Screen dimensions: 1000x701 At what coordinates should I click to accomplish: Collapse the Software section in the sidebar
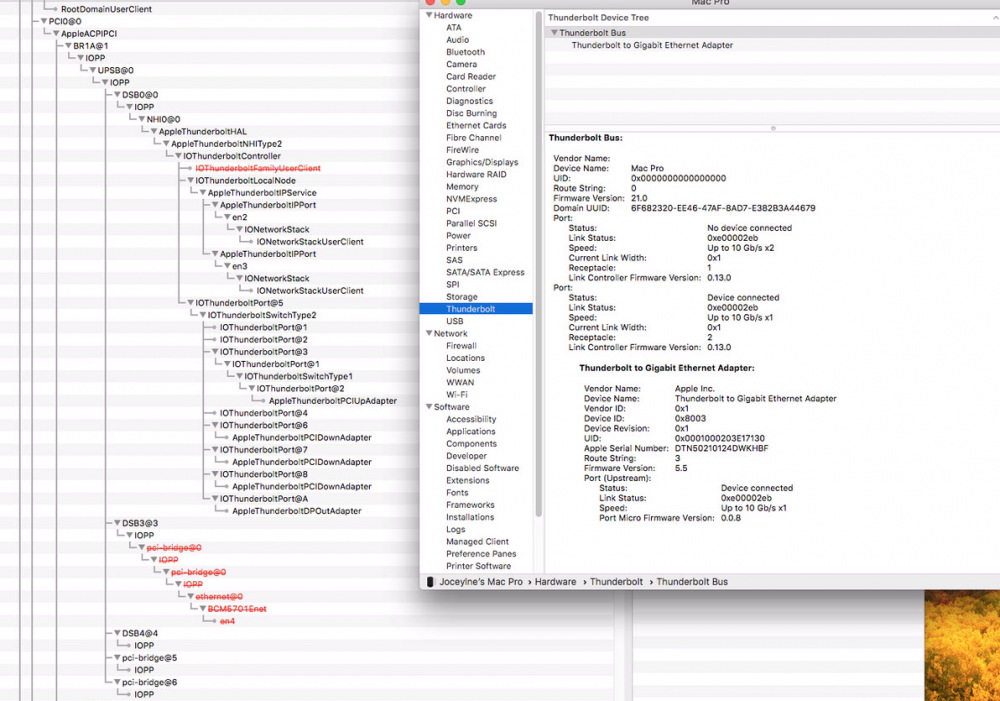pyautogui.click(x=429, y=407)
